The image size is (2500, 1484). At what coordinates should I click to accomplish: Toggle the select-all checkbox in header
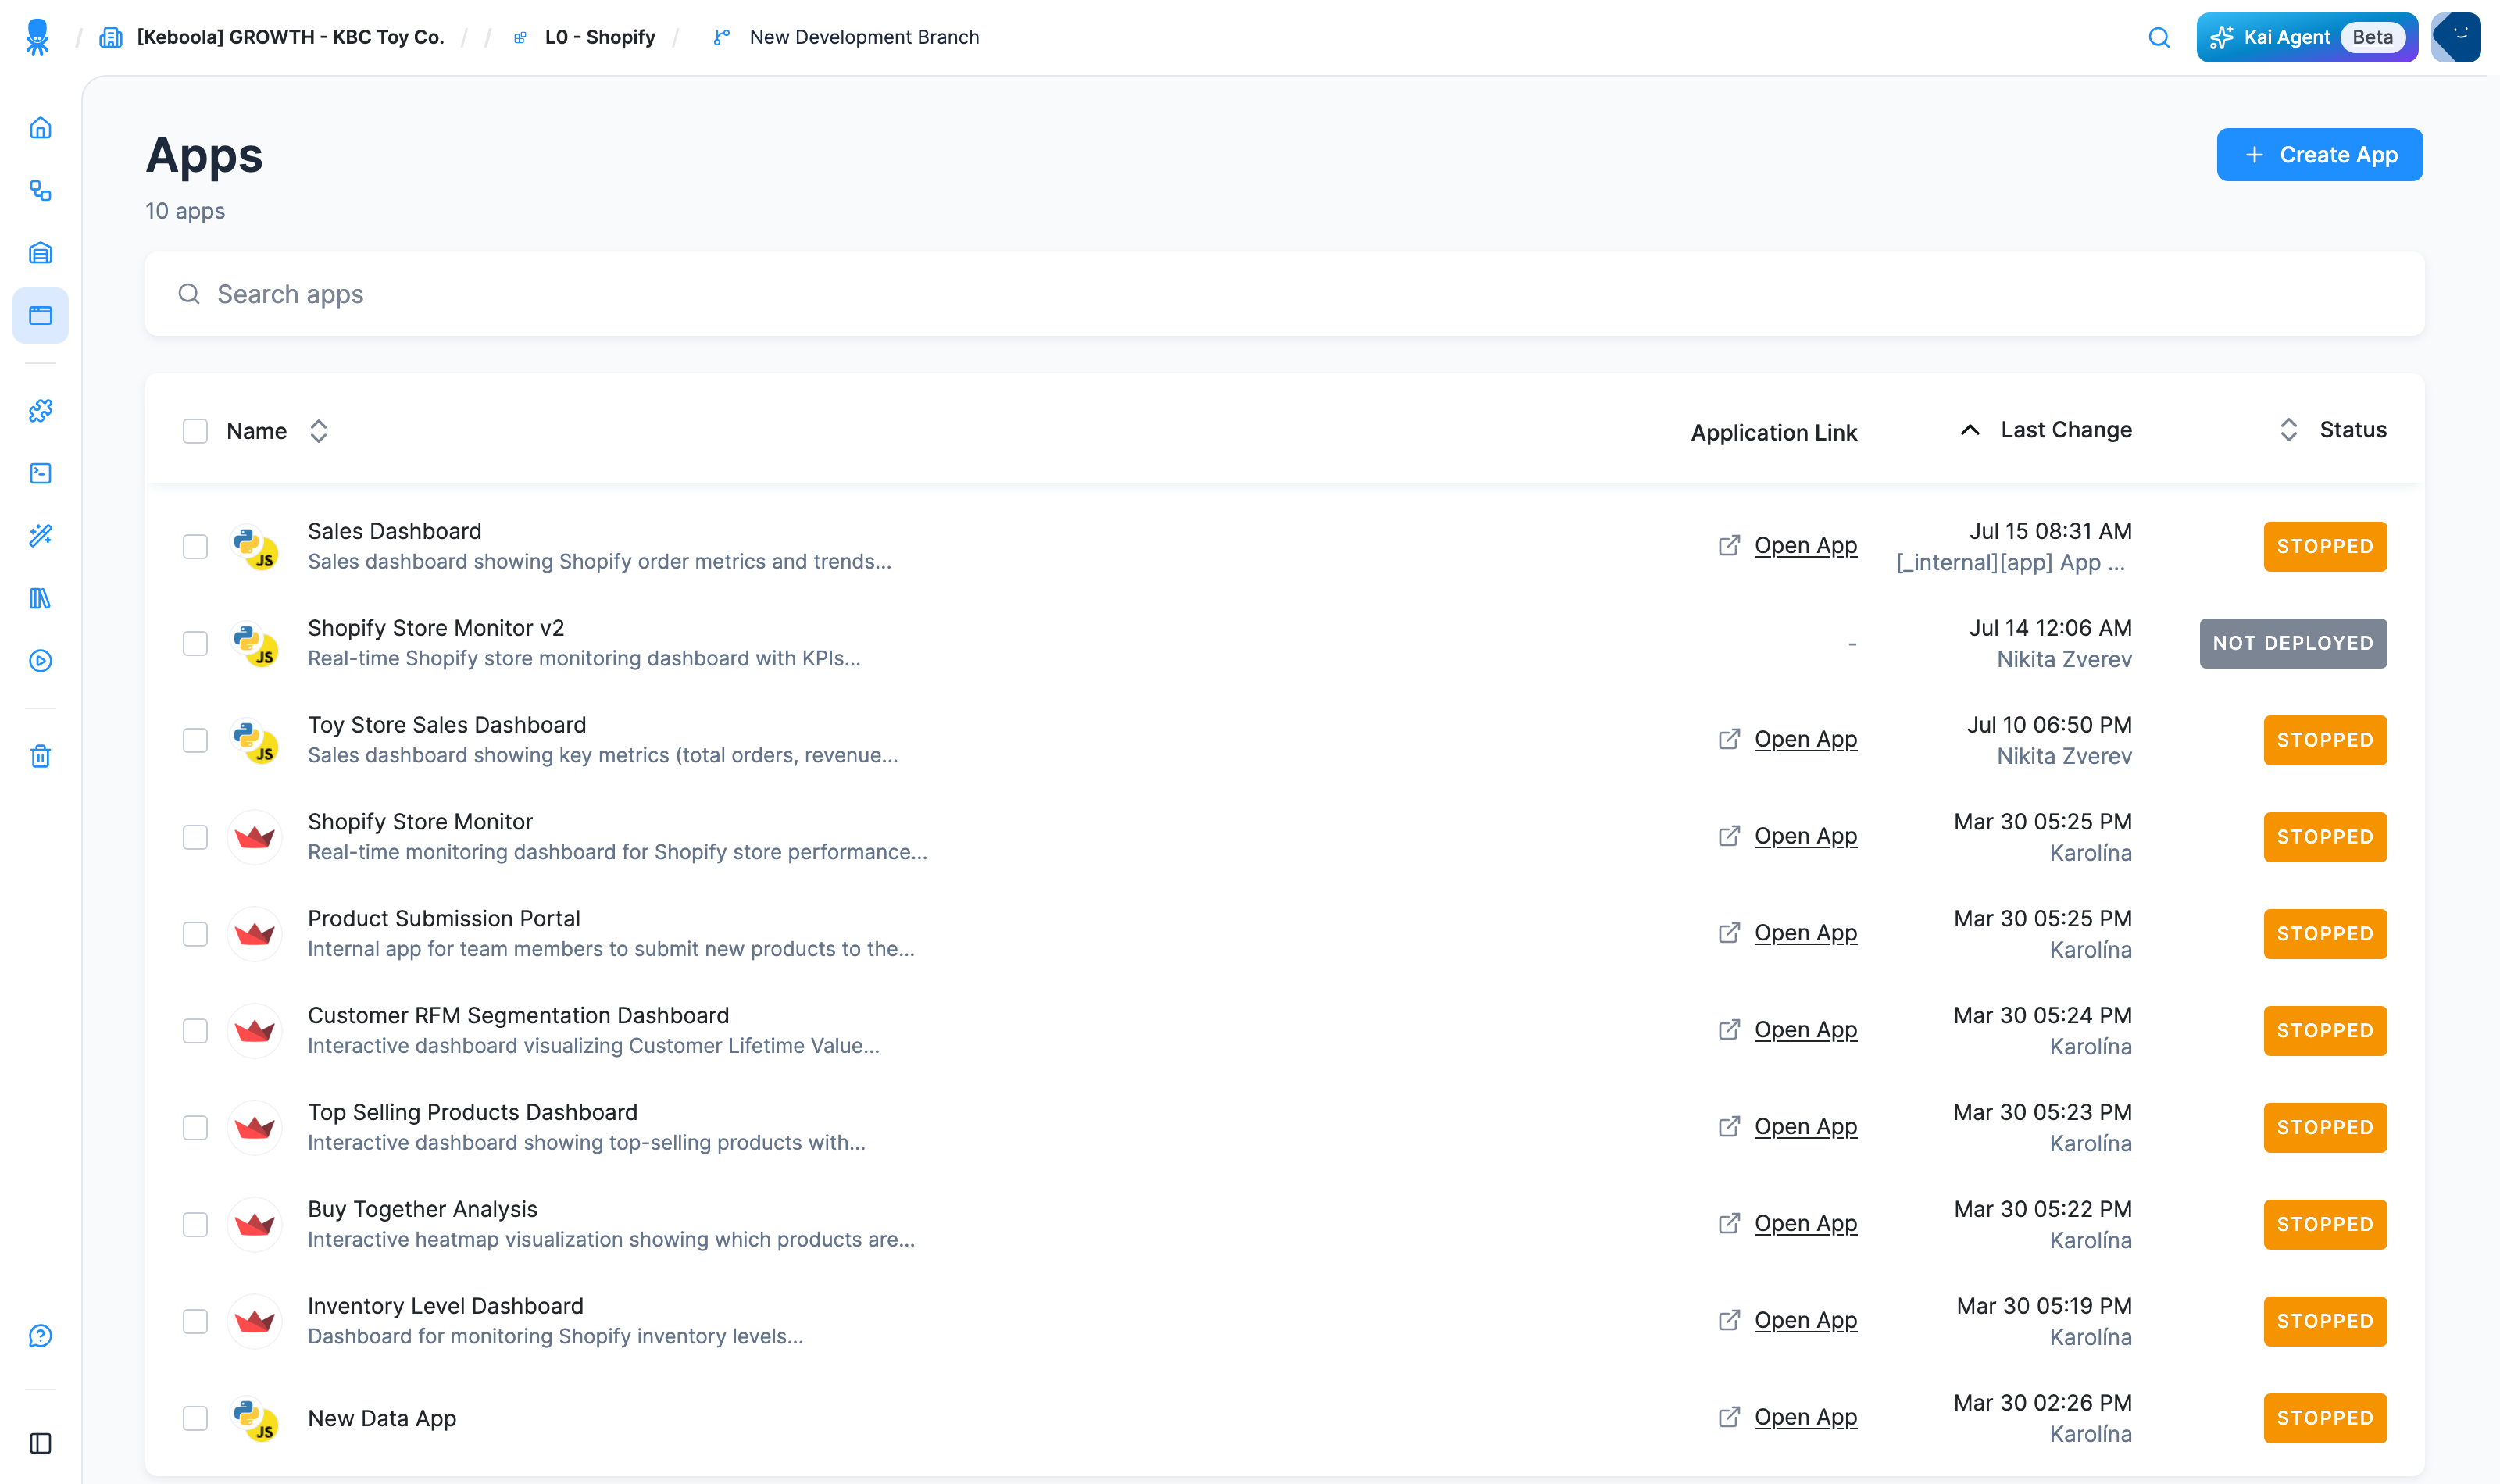pyautogui.click(x=195, y=431)
